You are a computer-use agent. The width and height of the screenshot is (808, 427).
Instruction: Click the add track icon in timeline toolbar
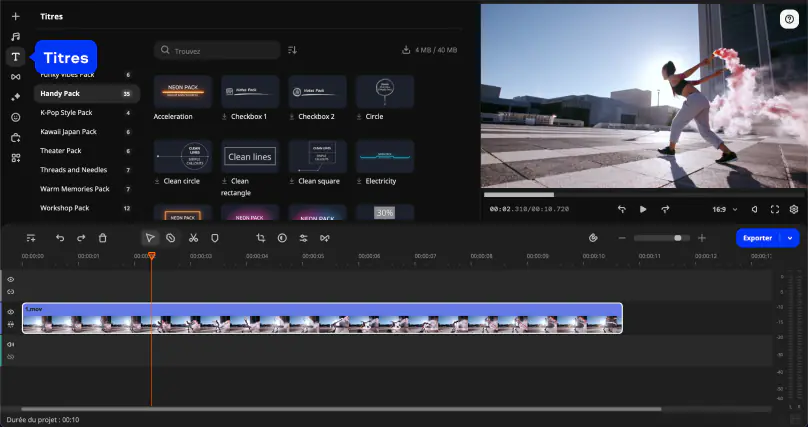point(31,238)
